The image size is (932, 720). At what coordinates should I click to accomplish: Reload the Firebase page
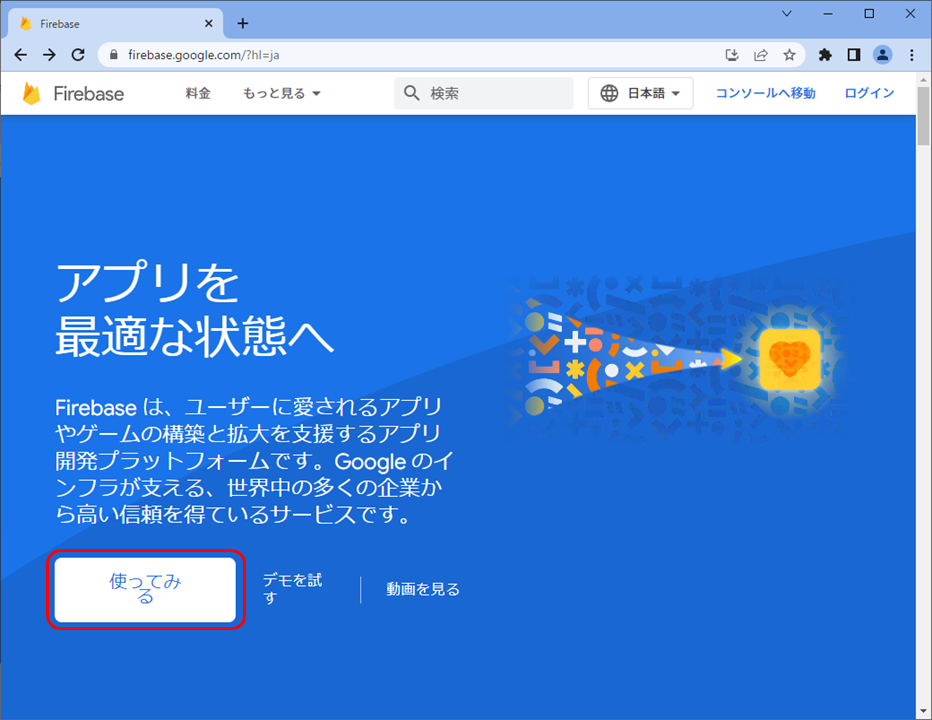click(x=78, y=55)
